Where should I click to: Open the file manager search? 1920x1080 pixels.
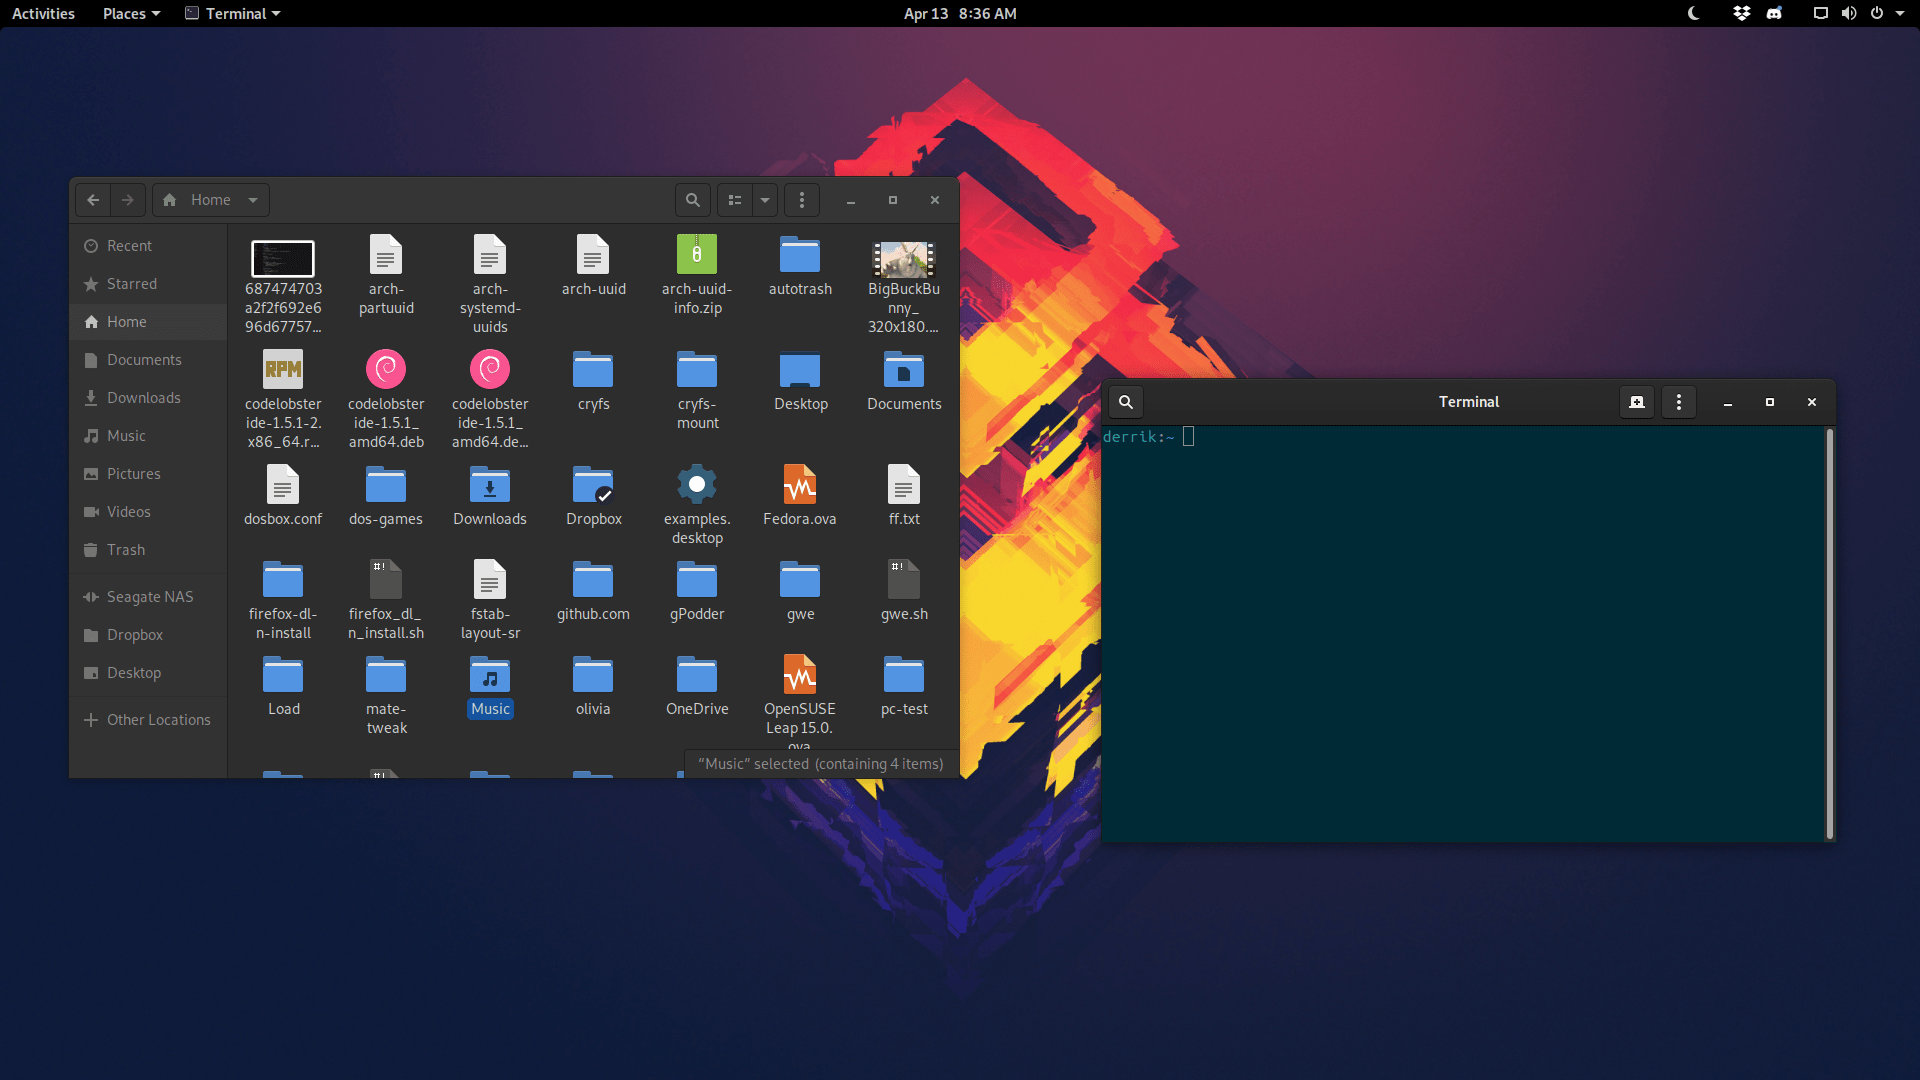tap(692, 200)
